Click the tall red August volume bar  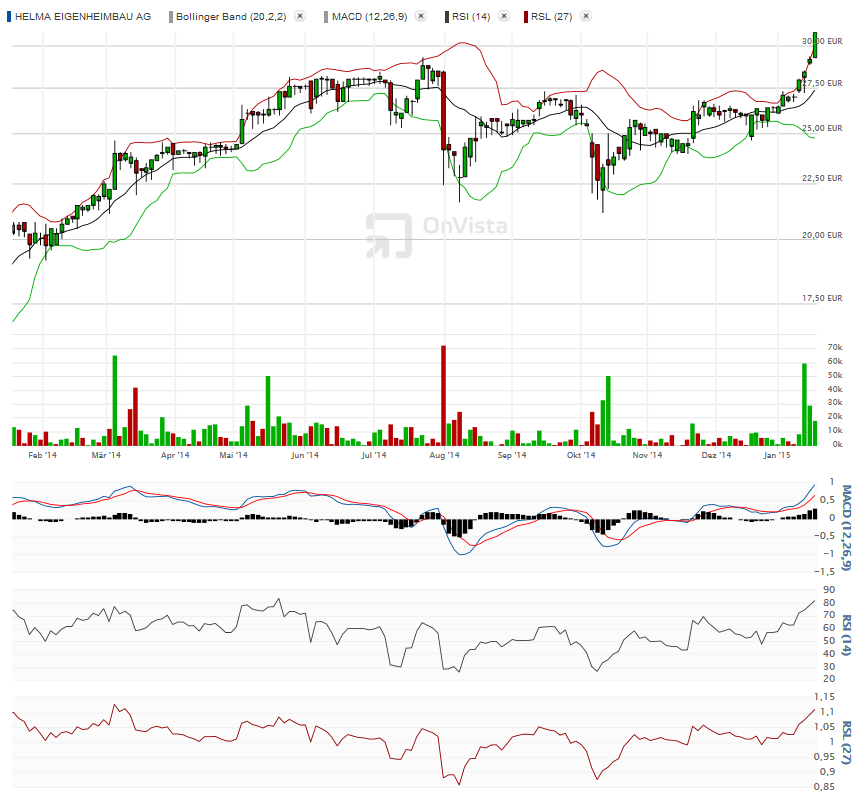point(443,396)
